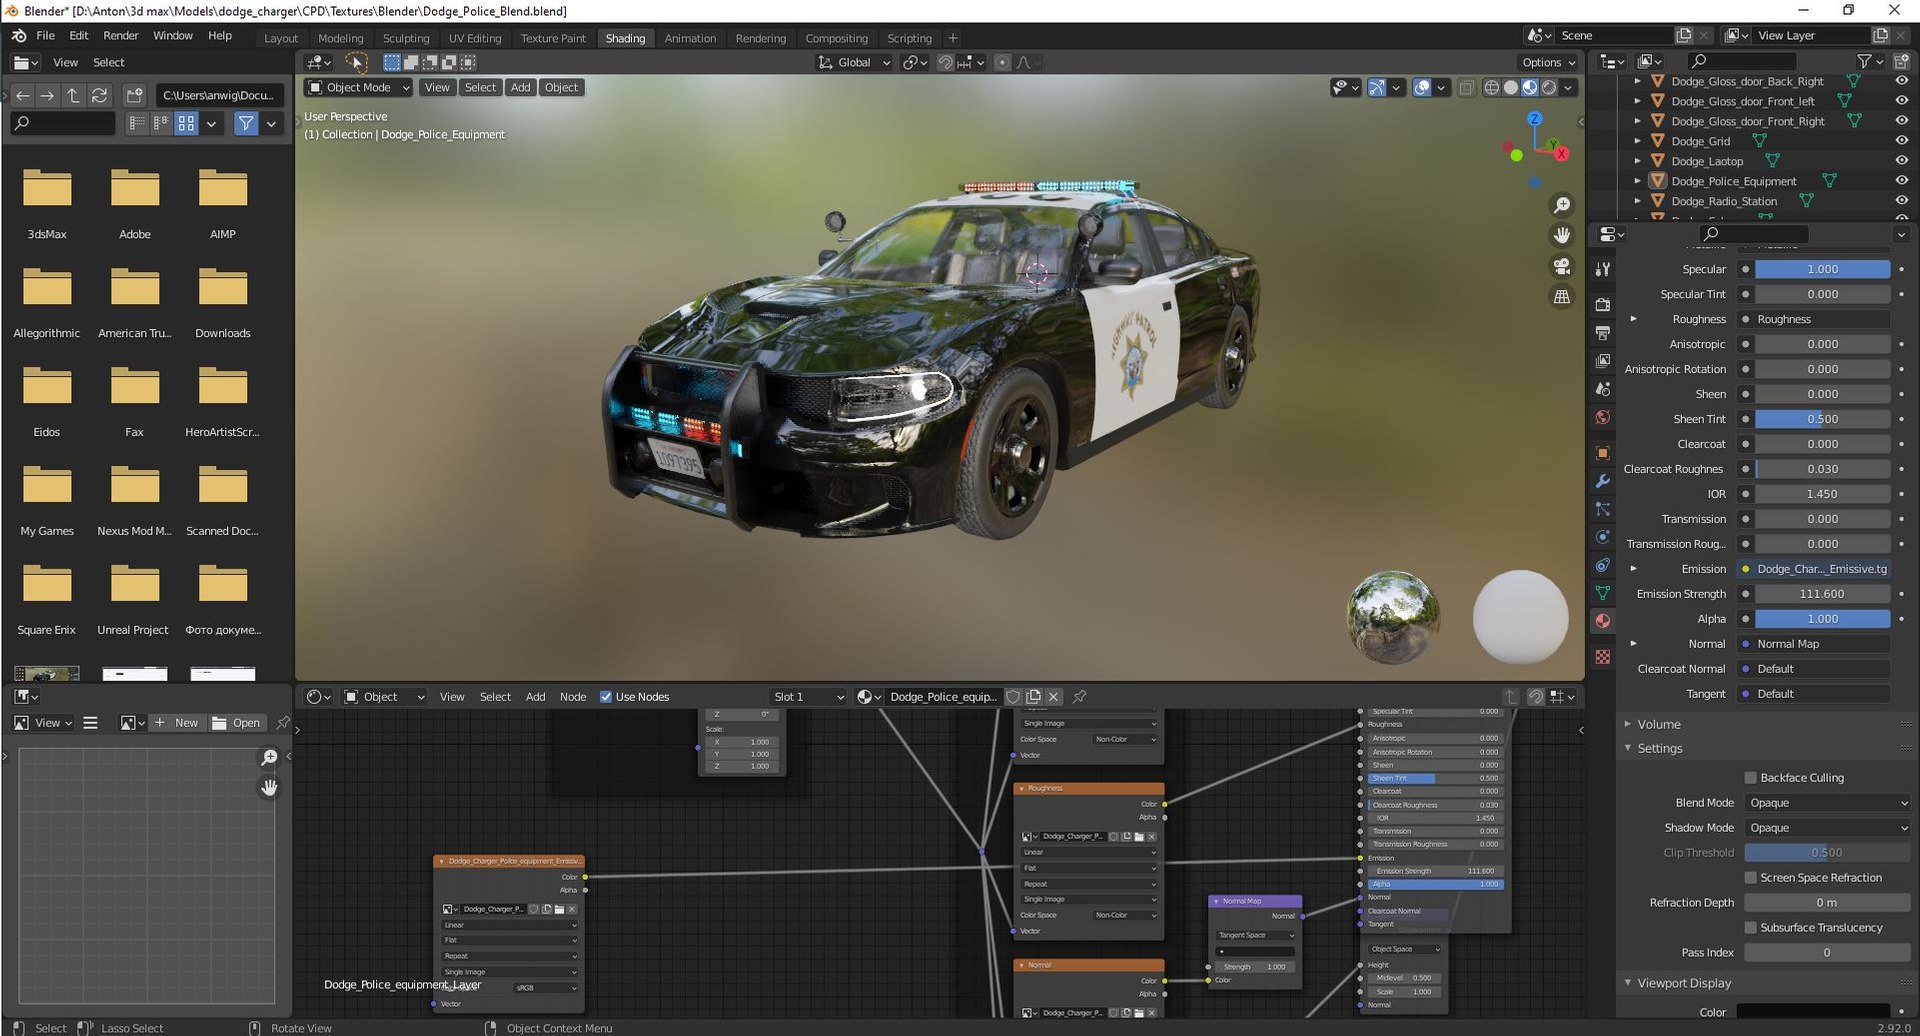This screenshot has height=1036, width=1920.
Task: Click the New image button
Action: pyautogui.click(x=176, y=723)
